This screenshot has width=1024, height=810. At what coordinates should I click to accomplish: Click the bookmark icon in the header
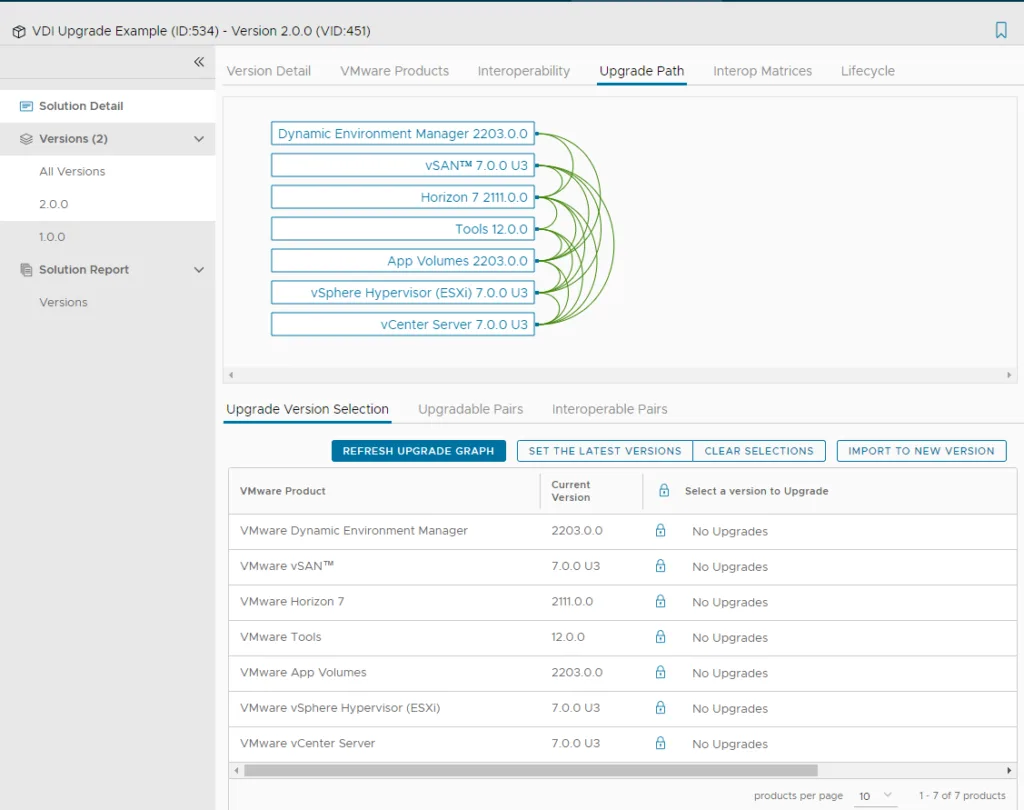pyautogui.click(x=1000, y=30)
